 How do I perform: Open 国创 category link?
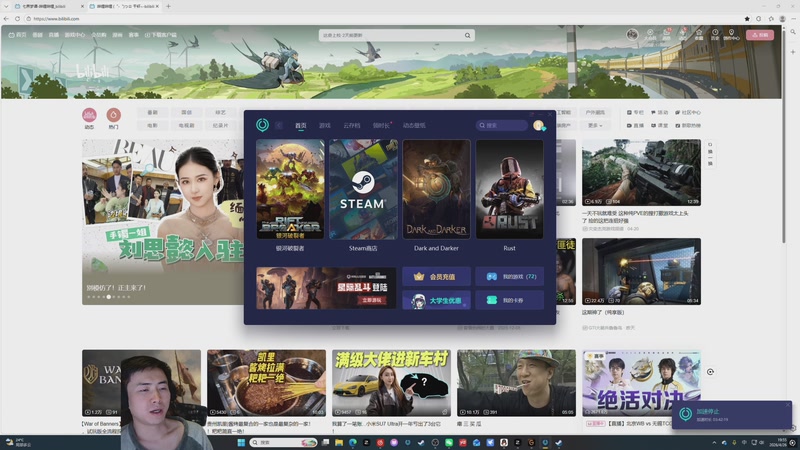click(x=187, y=112)
